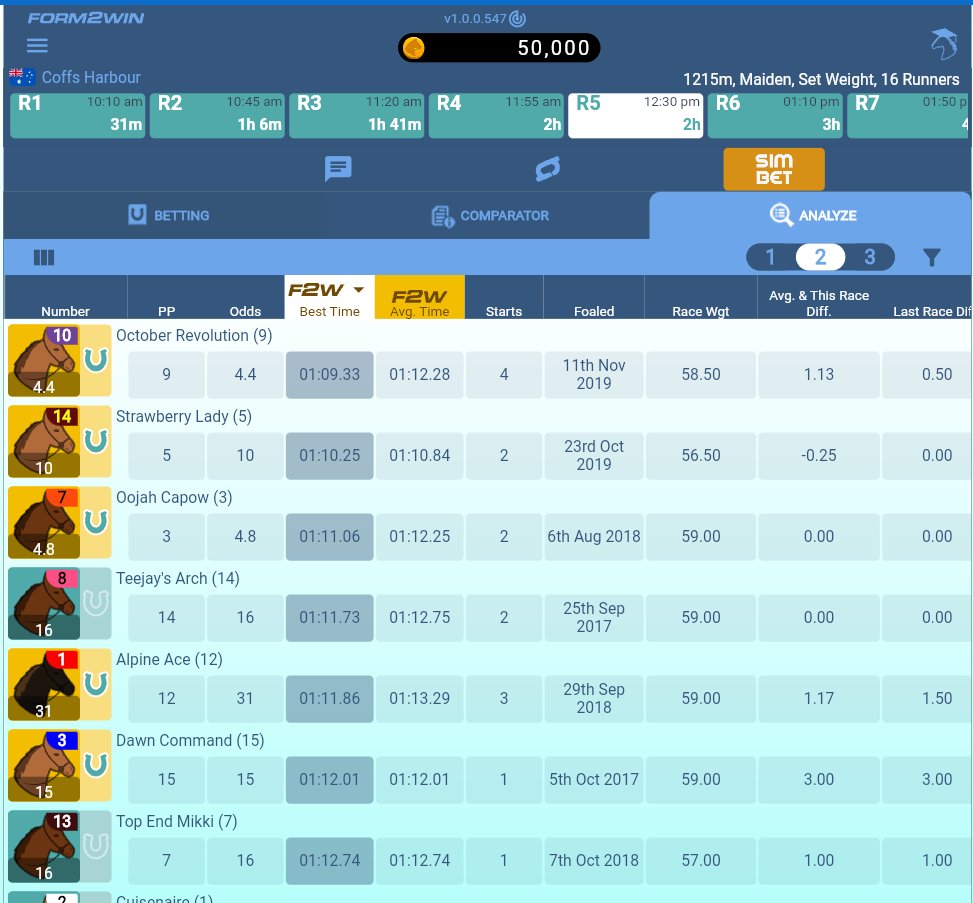Viewport: 973px width, 903px height.
Task: Open the hamburger navigation menu
Action: 37,45
